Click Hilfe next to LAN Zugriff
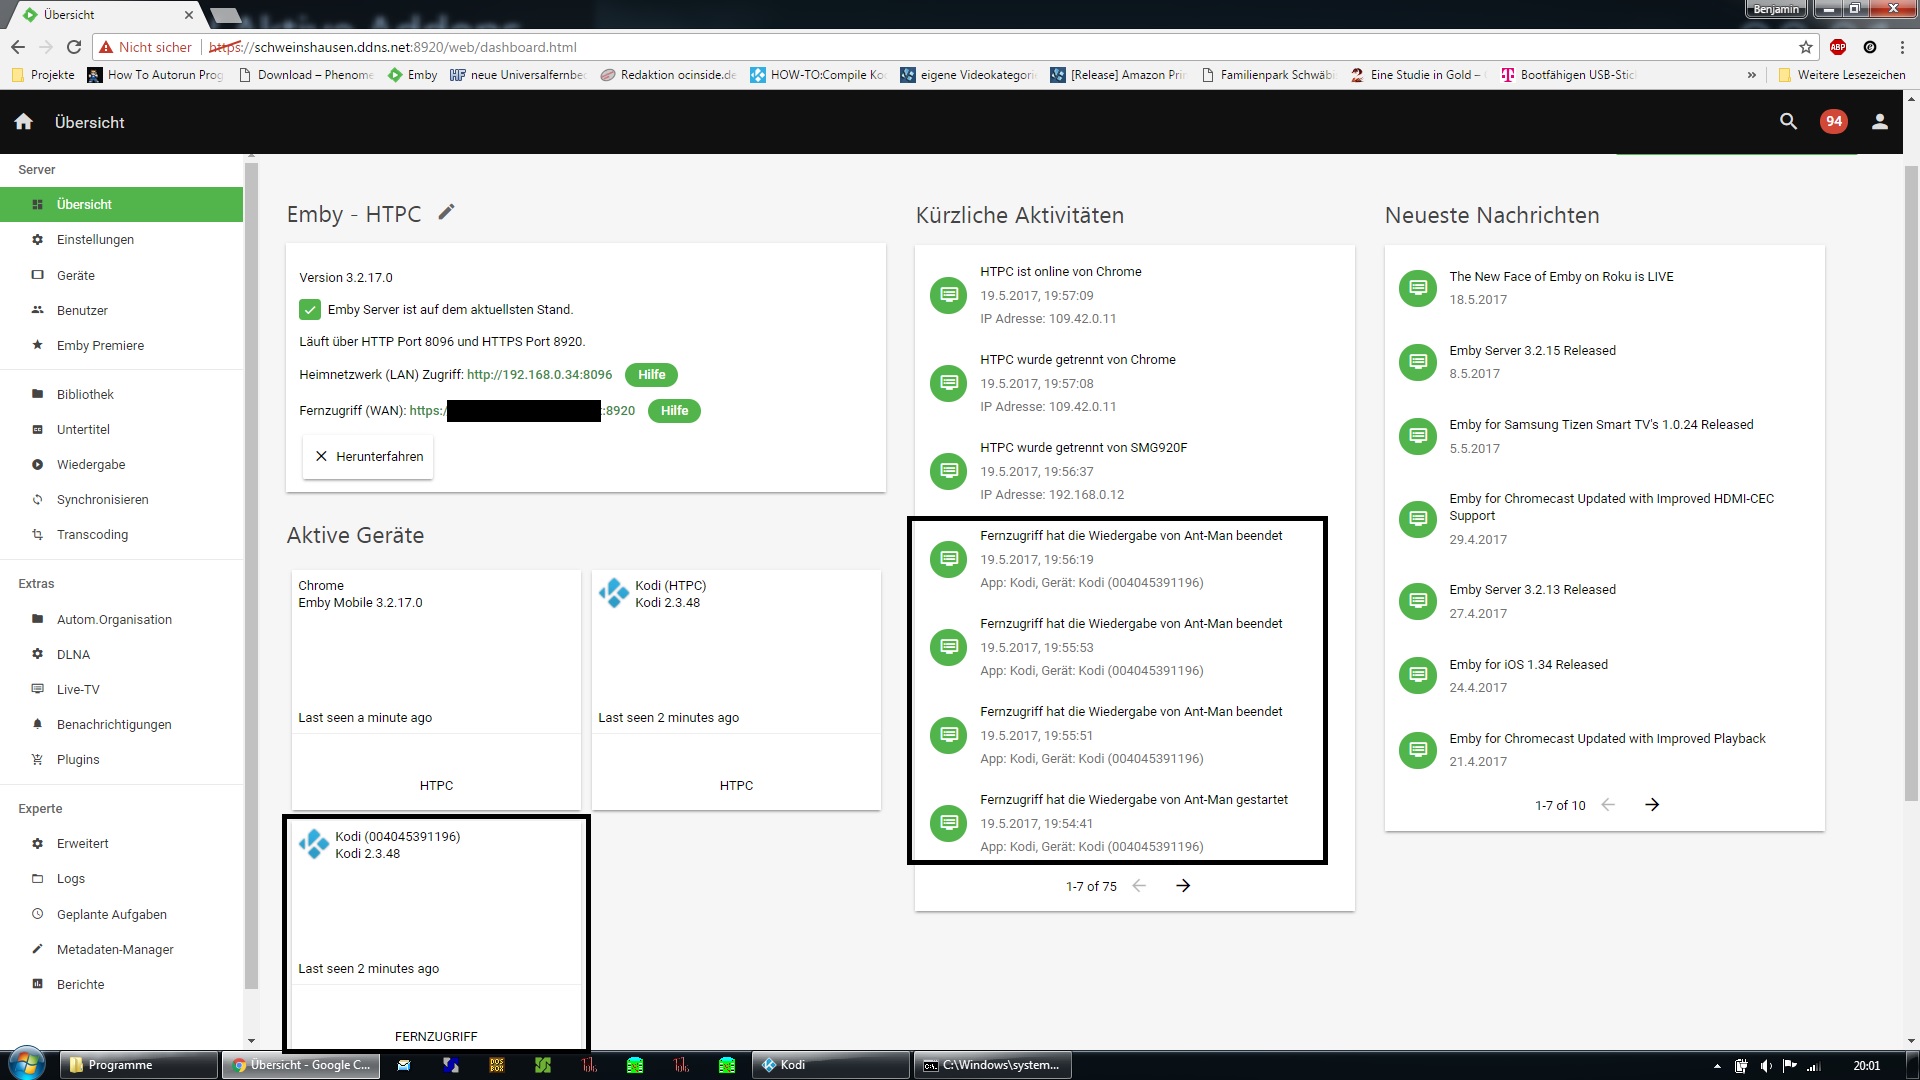The image size is (1920, 1080). click(651, 375)
